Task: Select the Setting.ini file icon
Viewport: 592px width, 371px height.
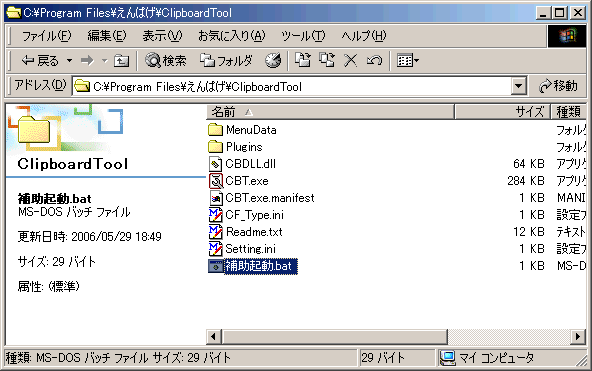Action: tap(215, 249)
